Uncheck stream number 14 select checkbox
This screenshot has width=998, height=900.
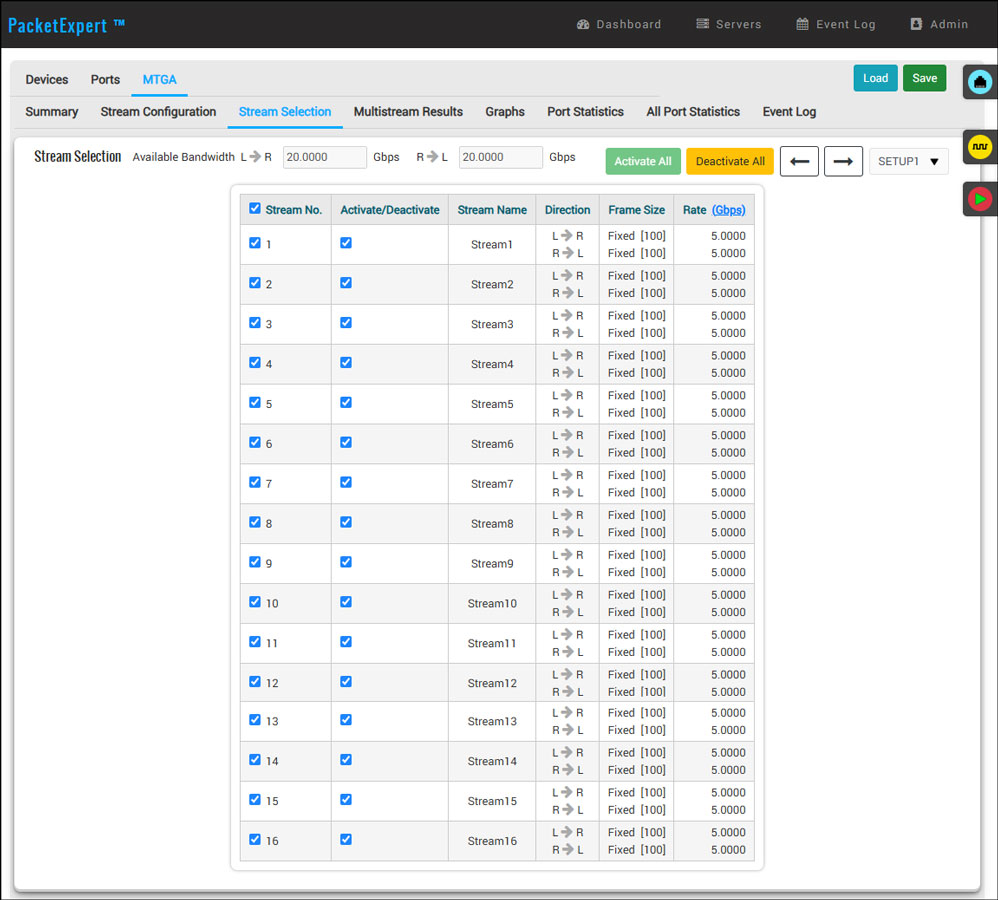point(255,759)
